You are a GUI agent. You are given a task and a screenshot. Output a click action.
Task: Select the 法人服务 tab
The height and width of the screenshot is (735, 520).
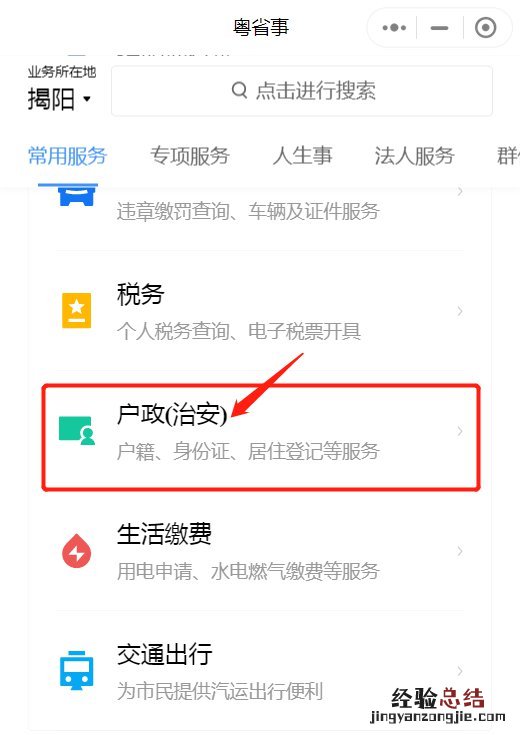[x=414, y=156]
